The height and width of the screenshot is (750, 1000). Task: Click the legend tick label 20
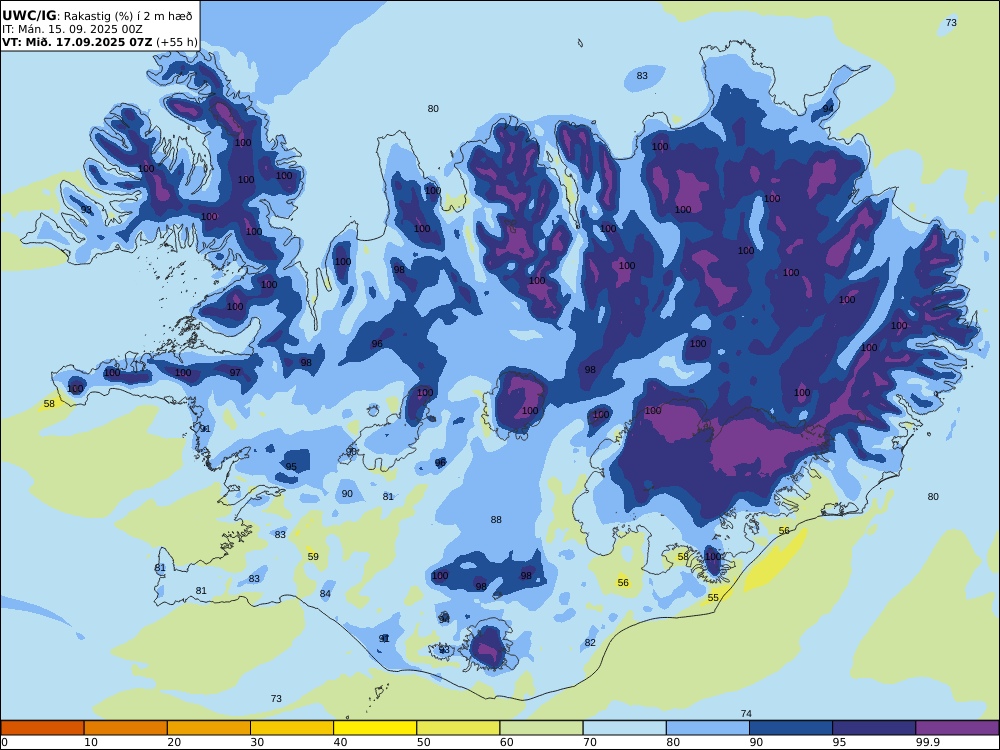(x=174, y=742)
